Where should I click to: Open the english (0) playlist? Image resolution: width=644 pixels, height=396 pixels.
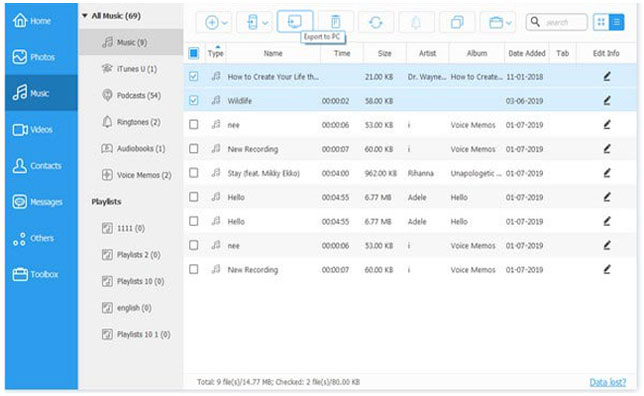point(131,308)
